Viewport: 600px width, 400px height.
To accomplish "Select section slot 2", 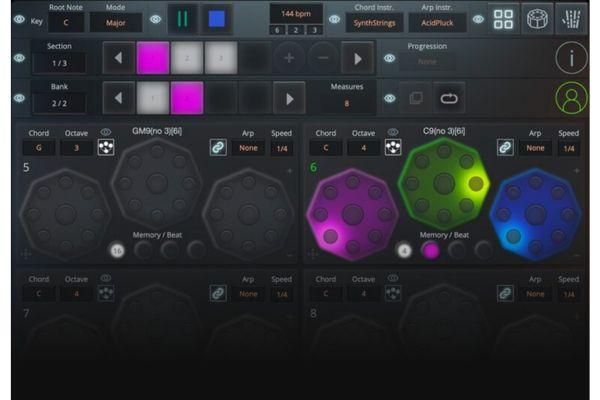I will pos(186,59).
